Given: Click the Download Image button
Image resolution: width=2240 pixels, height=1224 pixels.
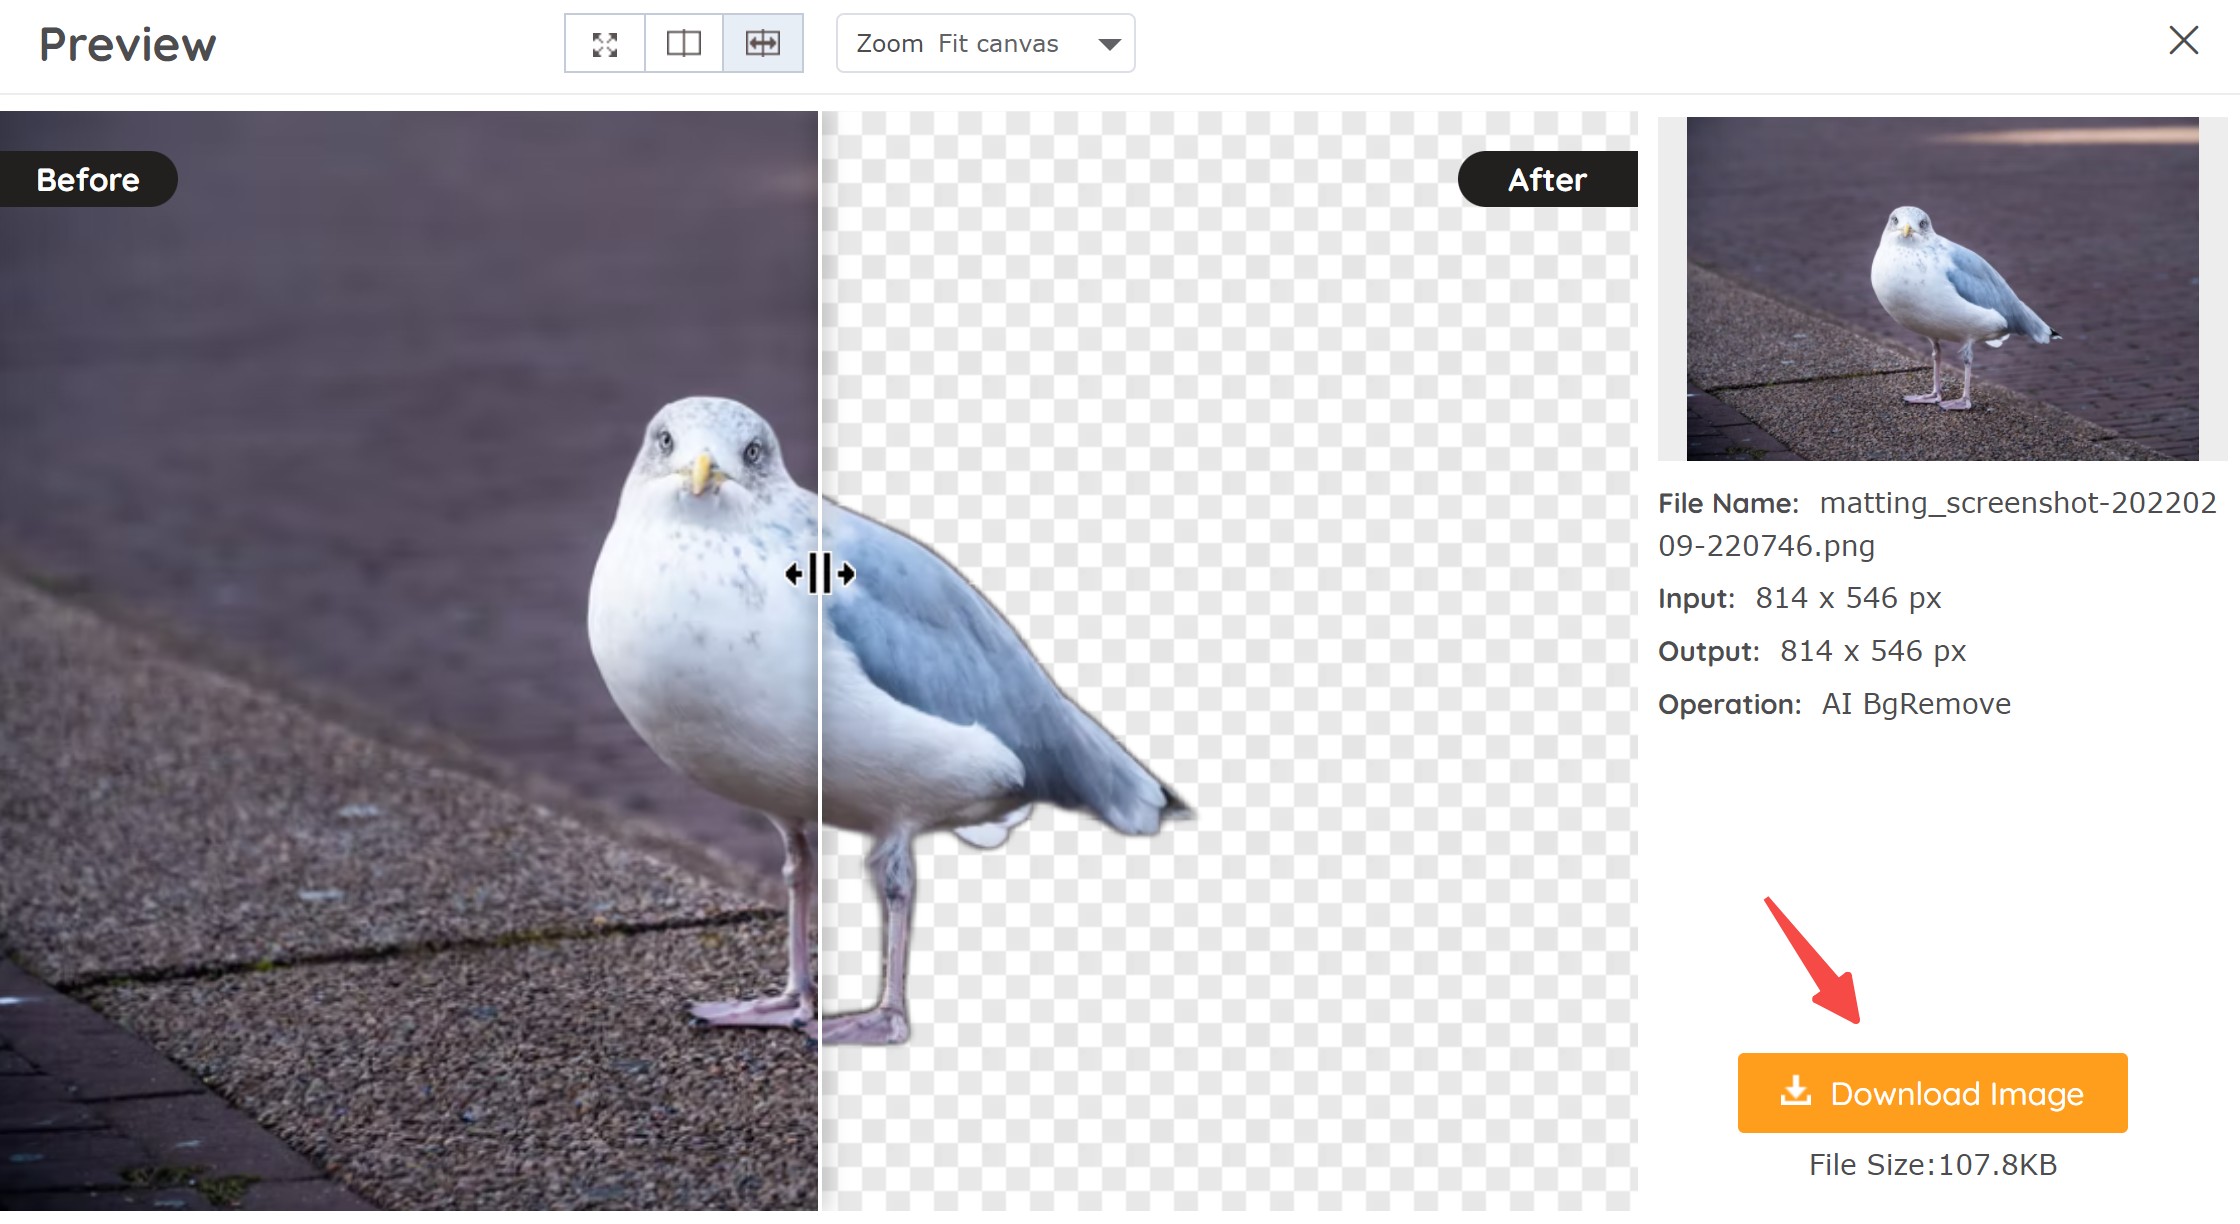Looking at the screenshot, I should pos(1932,1093).
